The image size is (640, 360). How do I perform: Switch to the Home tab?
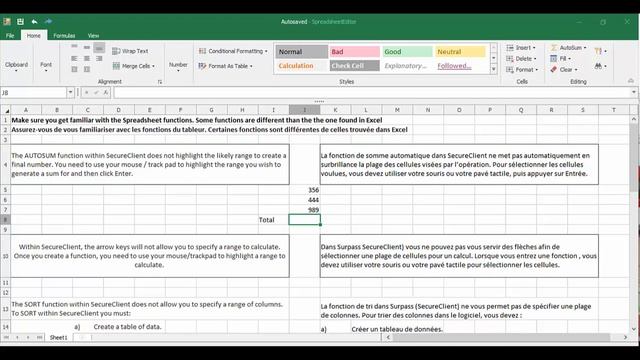click(33, 36)
